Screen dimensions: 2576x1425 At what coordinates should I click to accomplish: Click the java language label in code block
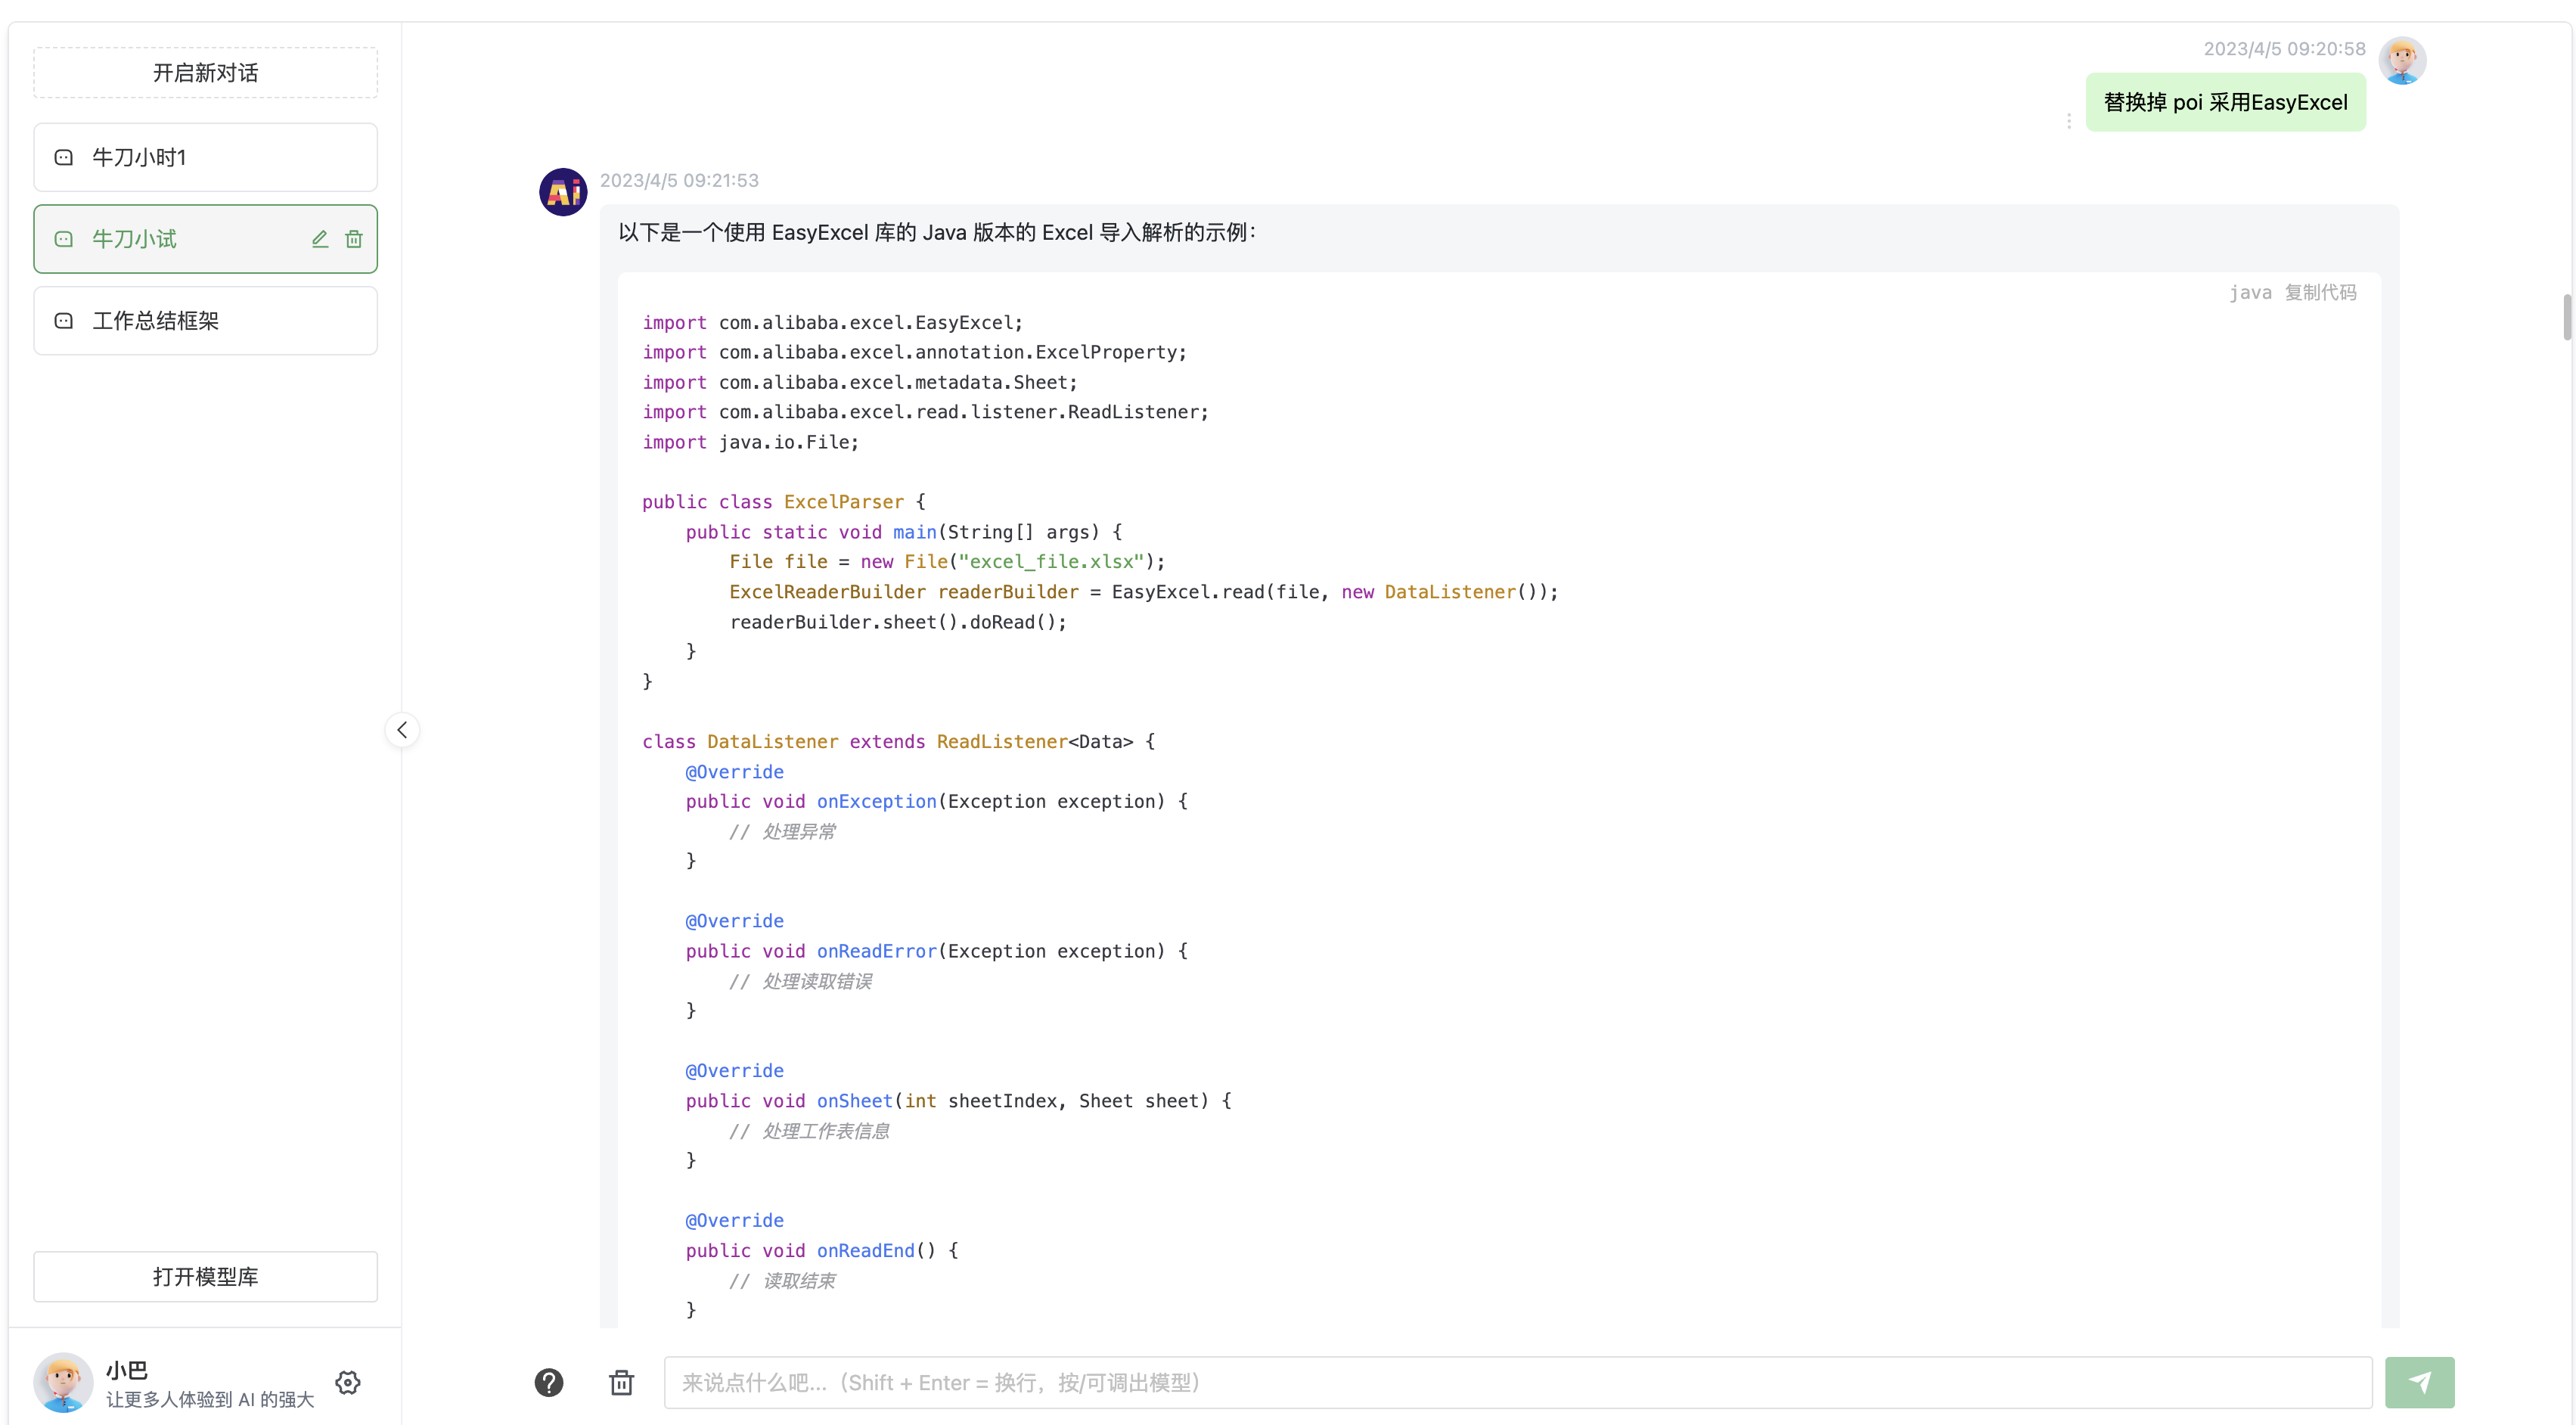coord(2250,293)
